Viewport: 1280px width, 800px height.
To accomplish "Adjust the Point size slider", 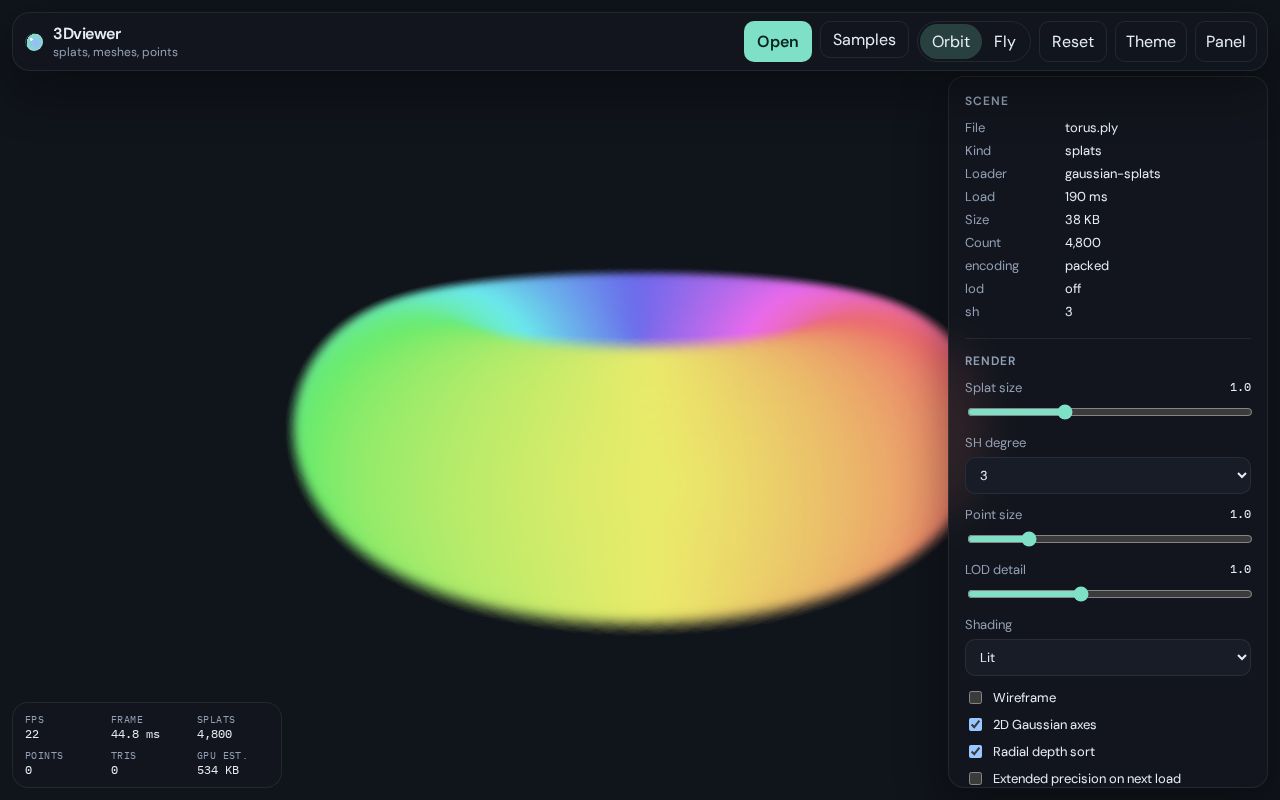I will click(1109, 539).
